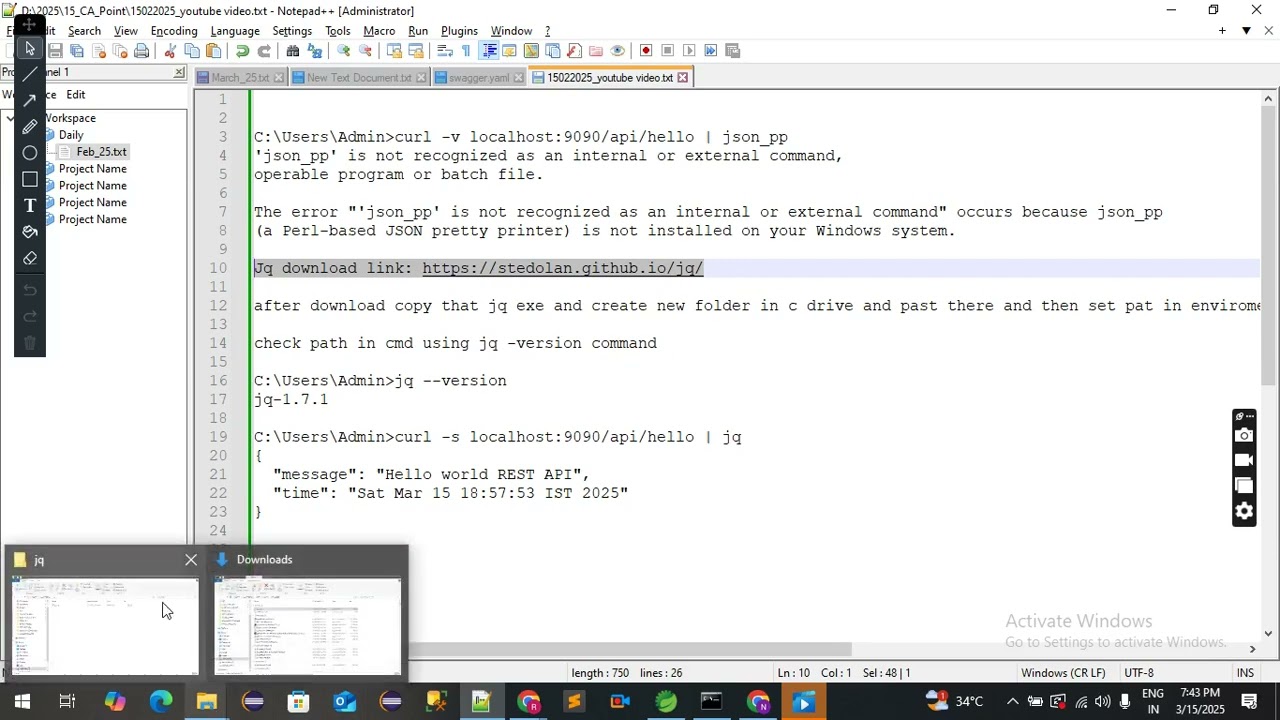Click the Replace toolbar icon
Screen dimensions: 1280x720
(x=315, y=51)
